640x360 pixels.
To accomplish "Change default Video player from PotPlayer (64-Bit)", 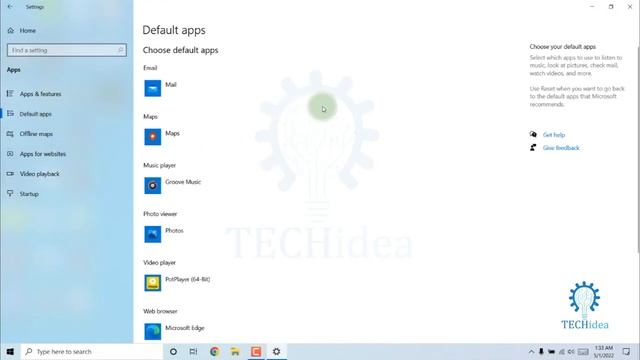I will (177, 282).
